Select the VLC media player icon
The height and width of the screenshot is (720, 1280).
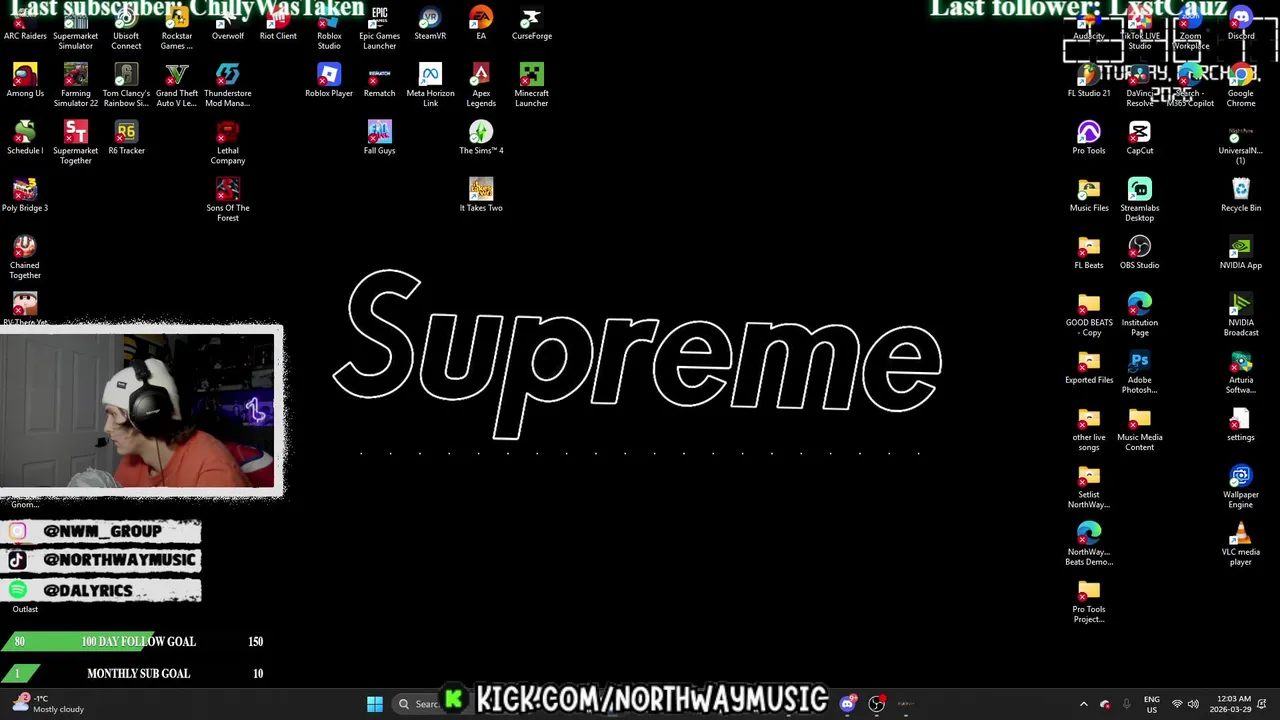pos(1241,544)
